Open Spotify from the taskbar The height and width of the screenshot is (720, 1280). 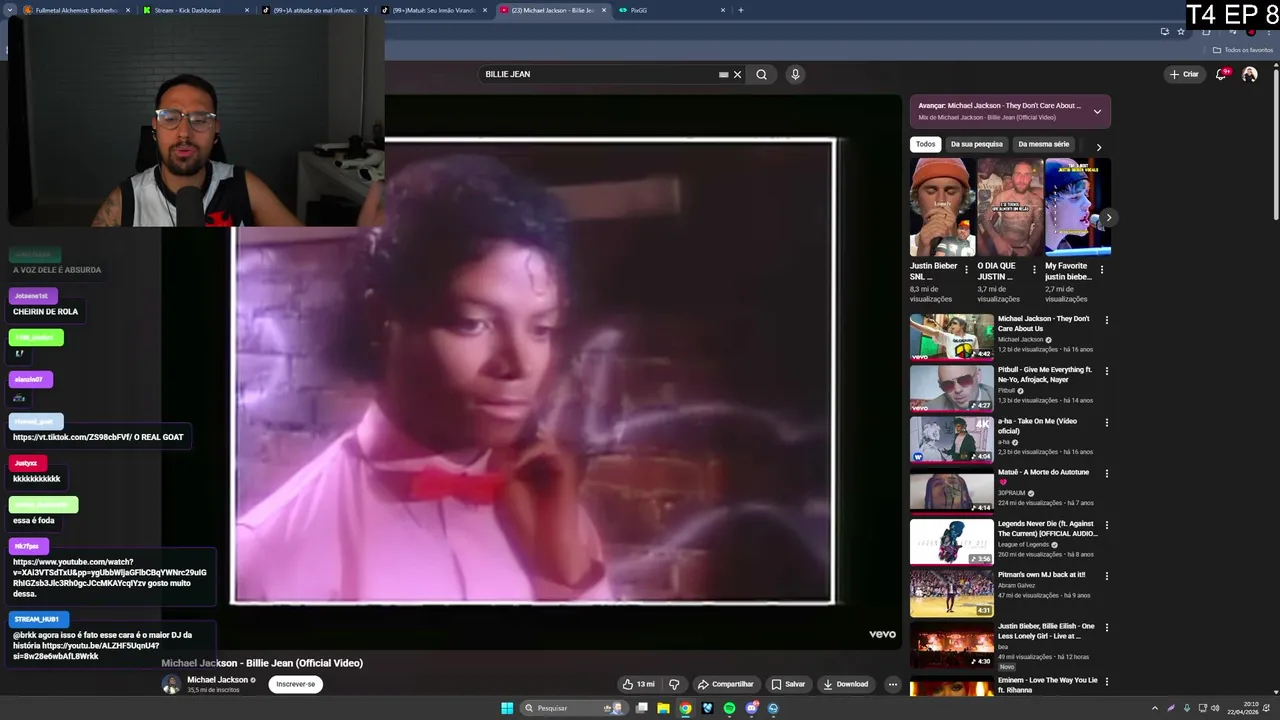click(x=729, y=708)
